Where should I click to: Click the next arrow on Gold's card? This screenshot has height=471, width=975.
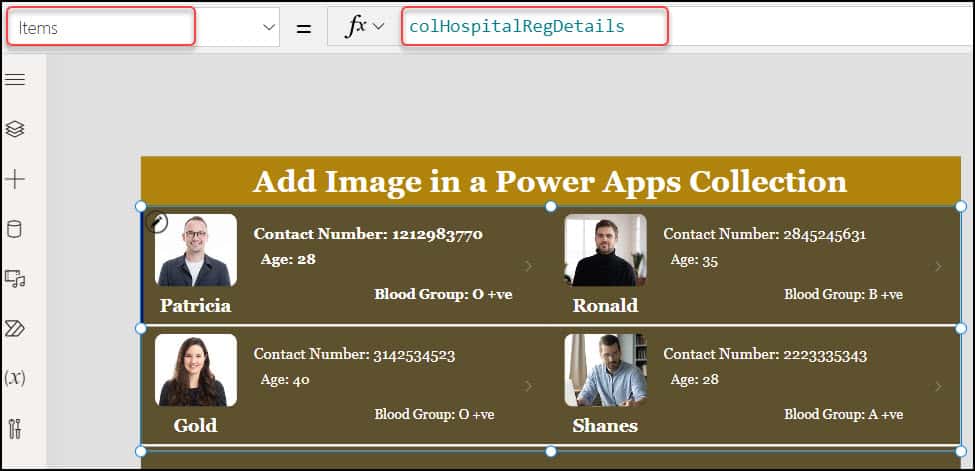[x=528, y=386]
